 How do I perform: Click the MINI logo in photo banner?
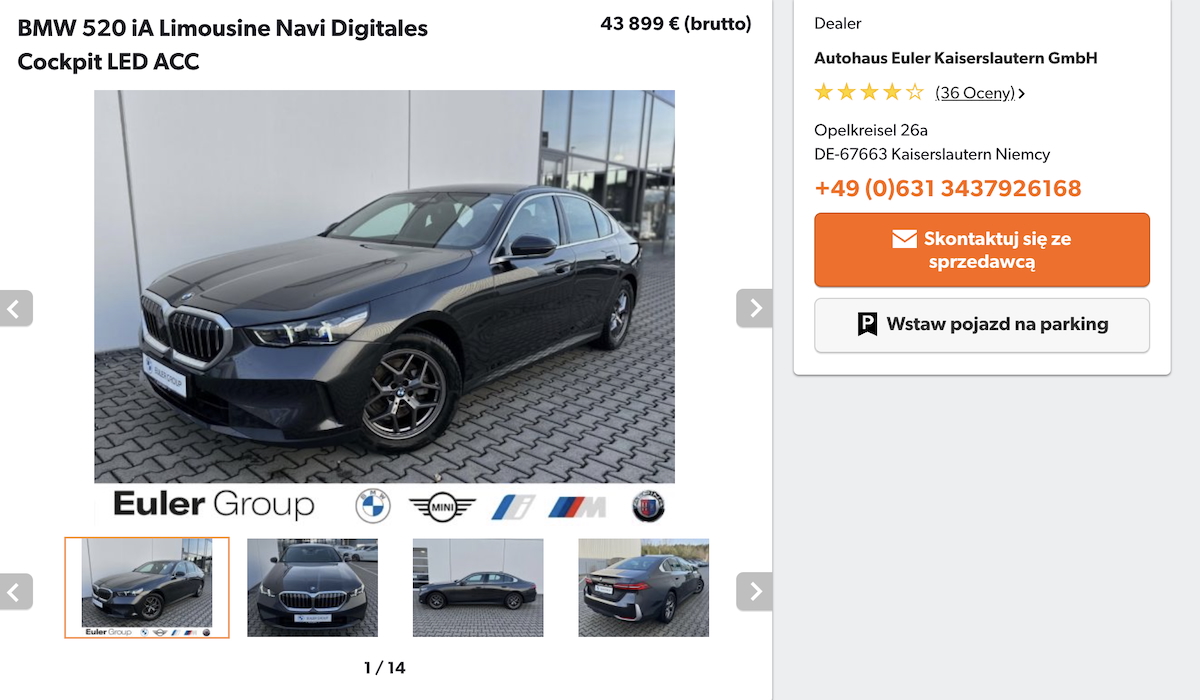(x=442, y=507)
